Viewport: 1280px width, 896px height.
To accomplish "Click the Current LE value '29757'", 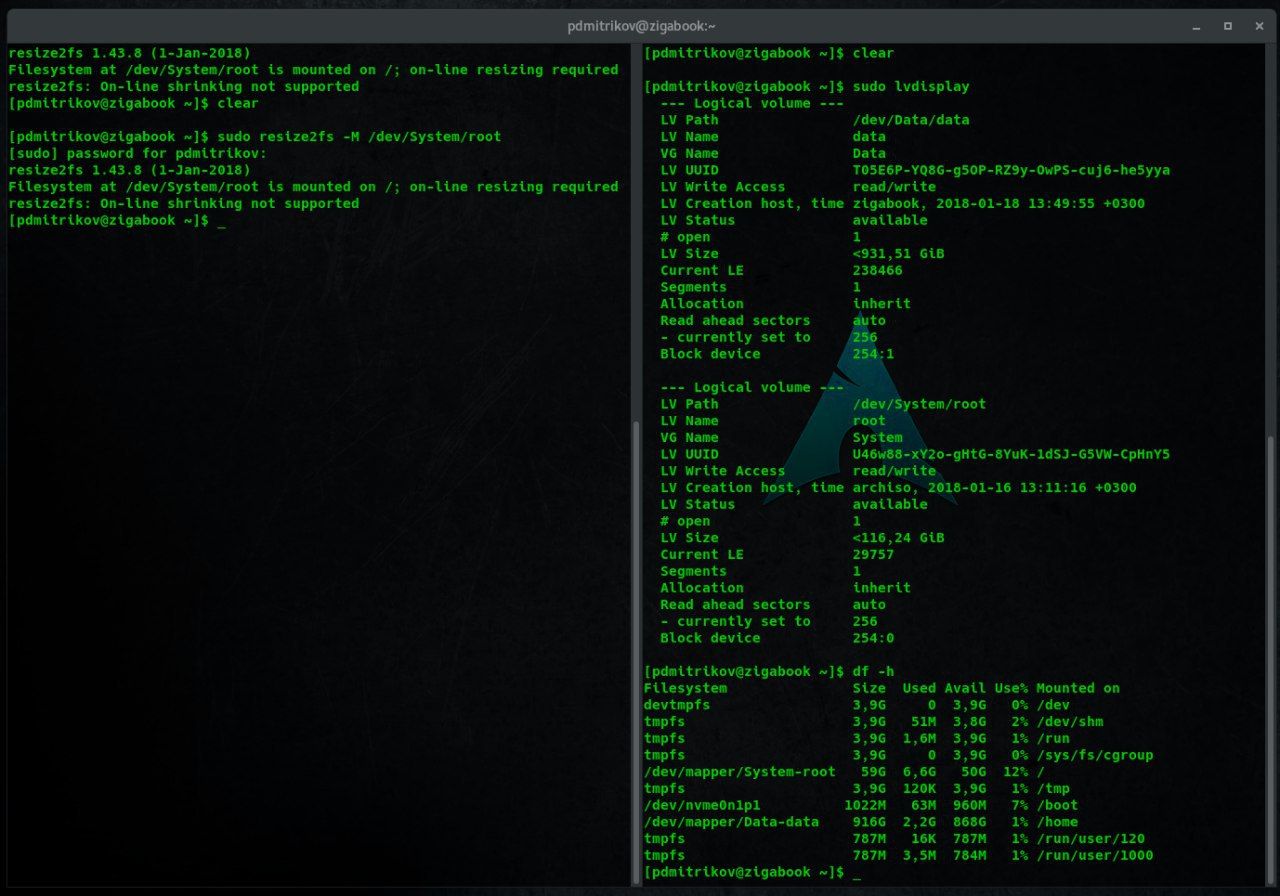I will pos(873,555).
